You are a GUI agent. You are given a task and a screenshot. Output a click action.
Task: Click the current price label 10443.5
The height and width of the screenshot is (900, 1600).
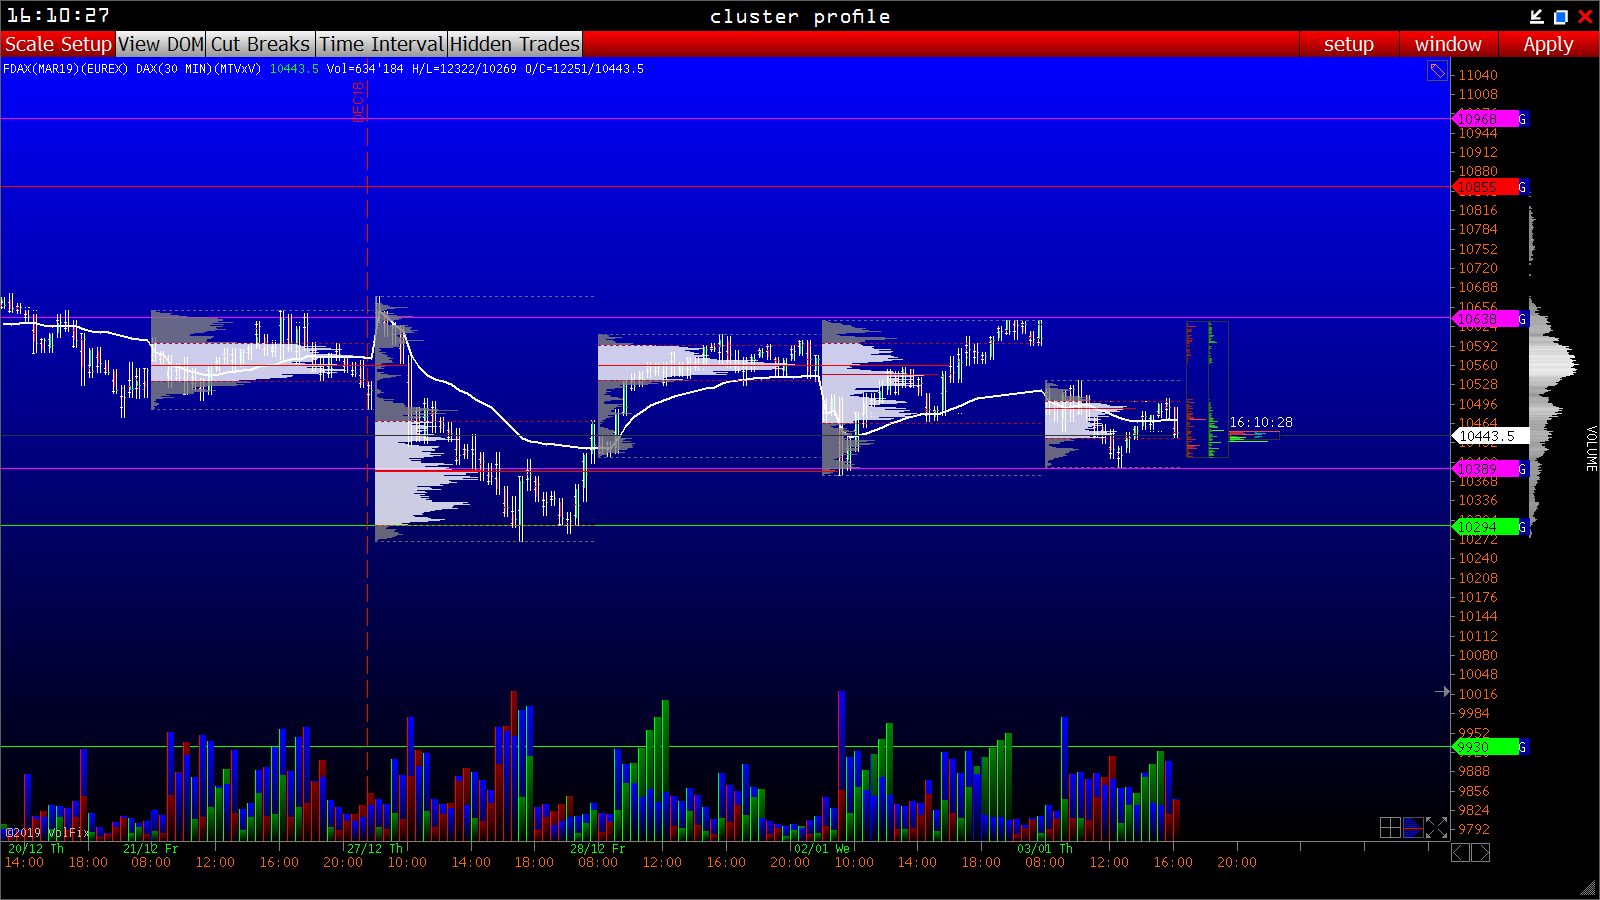tap(1487, 436)
